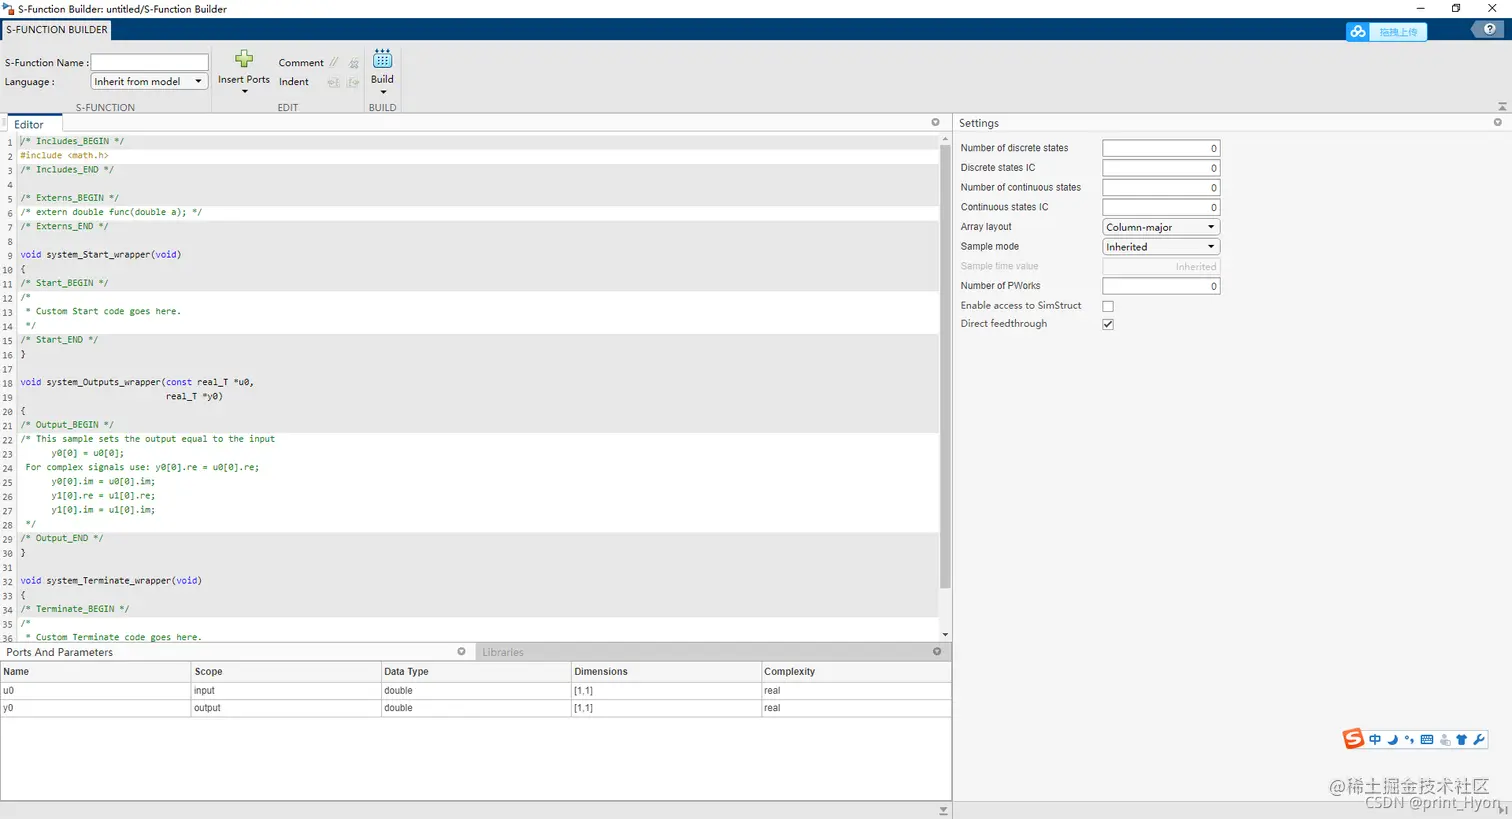Click the u0 row 'double' data type cell
Image resolution: width=1512 pixels, height=819 pixels.
(476, 691)
